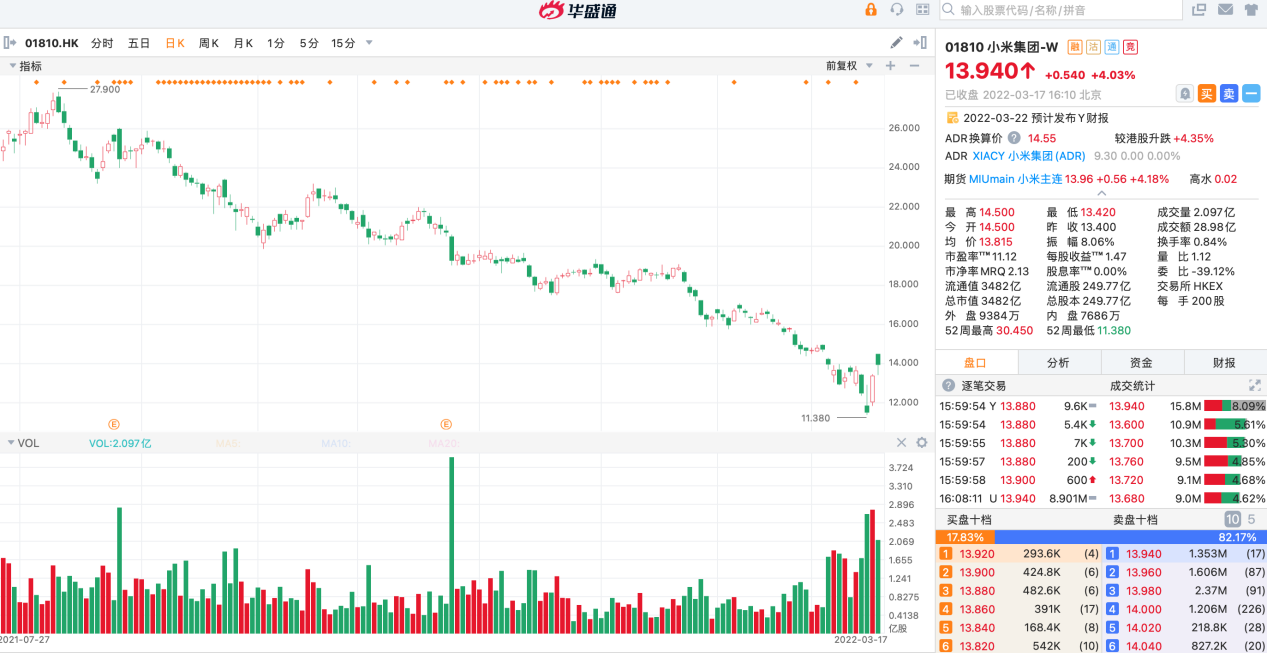This screenshot has width=1267, height=653.
Task: Collapse the right quote panel
Action: coord(921,43)
